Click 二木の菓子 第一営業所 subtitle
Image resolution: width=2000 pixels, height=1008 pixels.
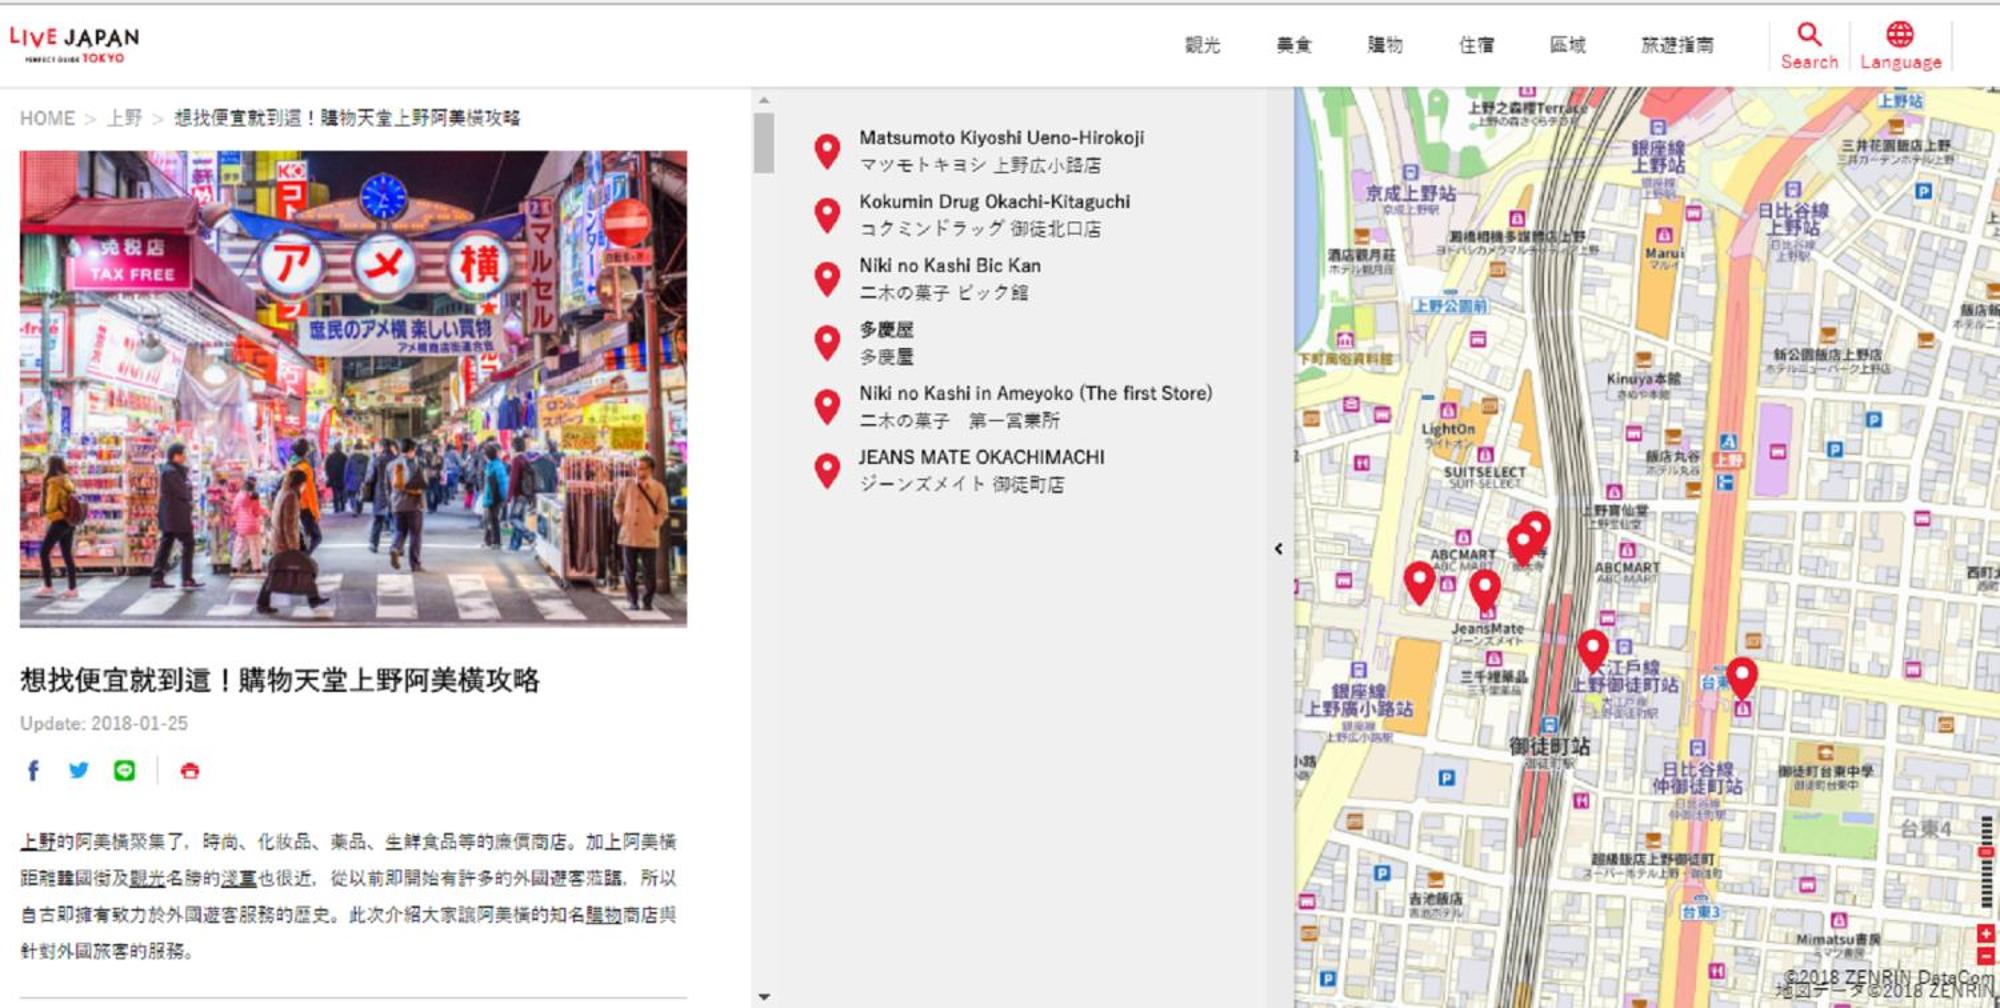click(960, 421)
